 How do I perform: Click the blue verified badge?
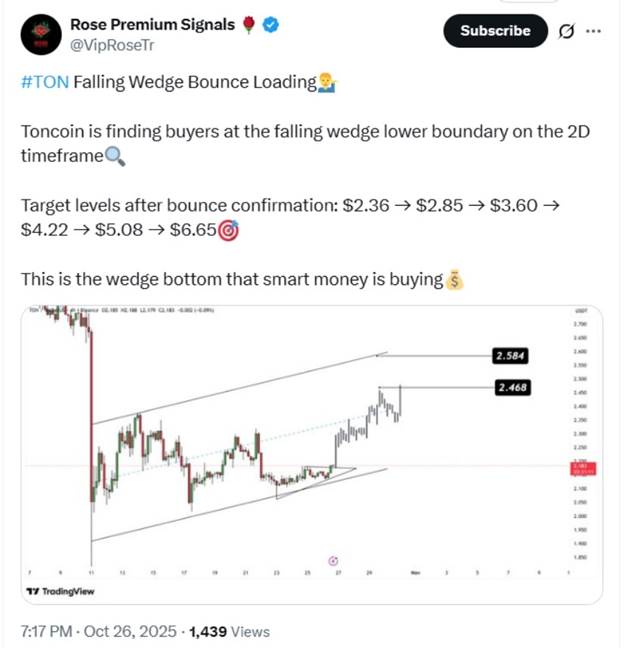tap(270, 25)
